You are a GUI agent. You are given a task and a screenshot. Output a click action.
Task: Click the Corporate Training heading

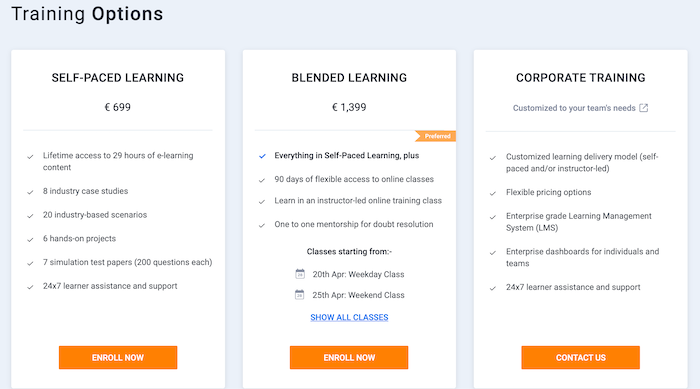pyautogui.click(x=580, y=78)
